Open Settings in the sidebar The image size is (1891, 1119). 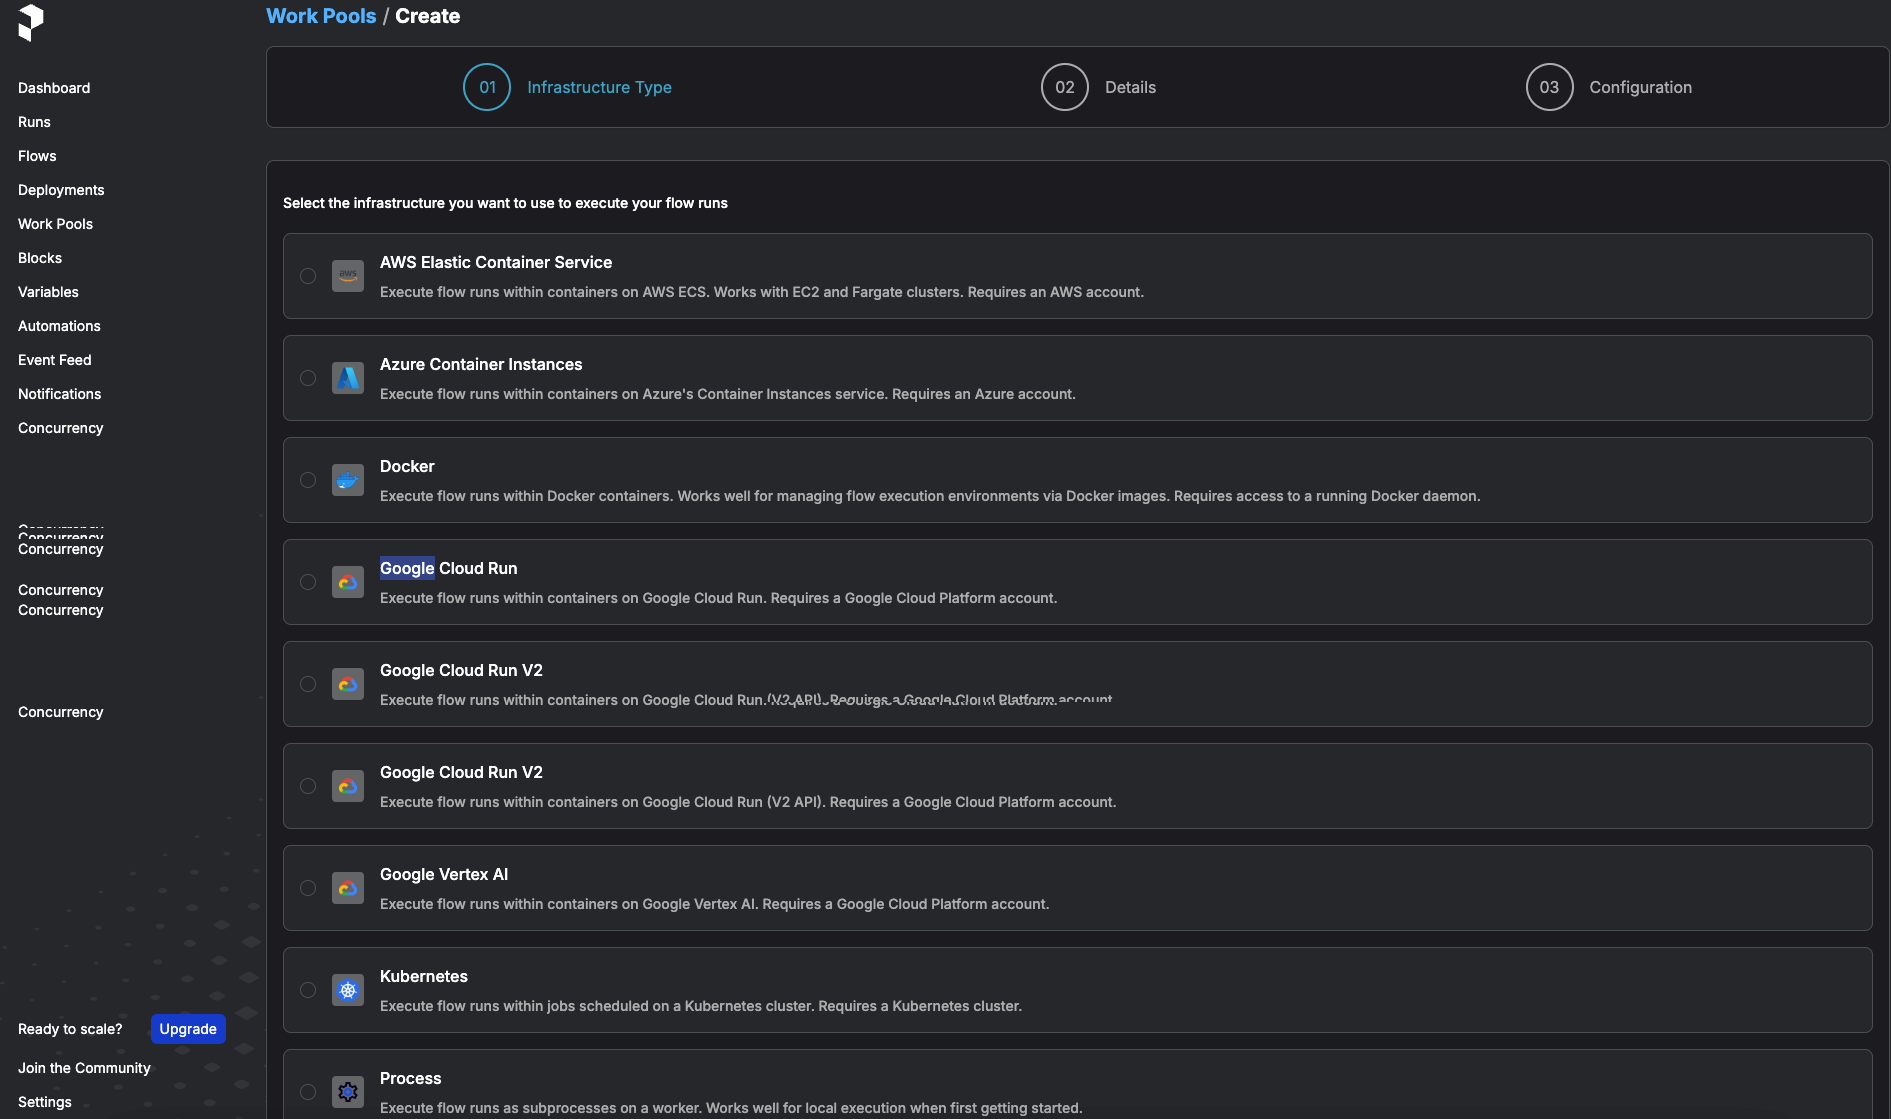coord(45,1102)
